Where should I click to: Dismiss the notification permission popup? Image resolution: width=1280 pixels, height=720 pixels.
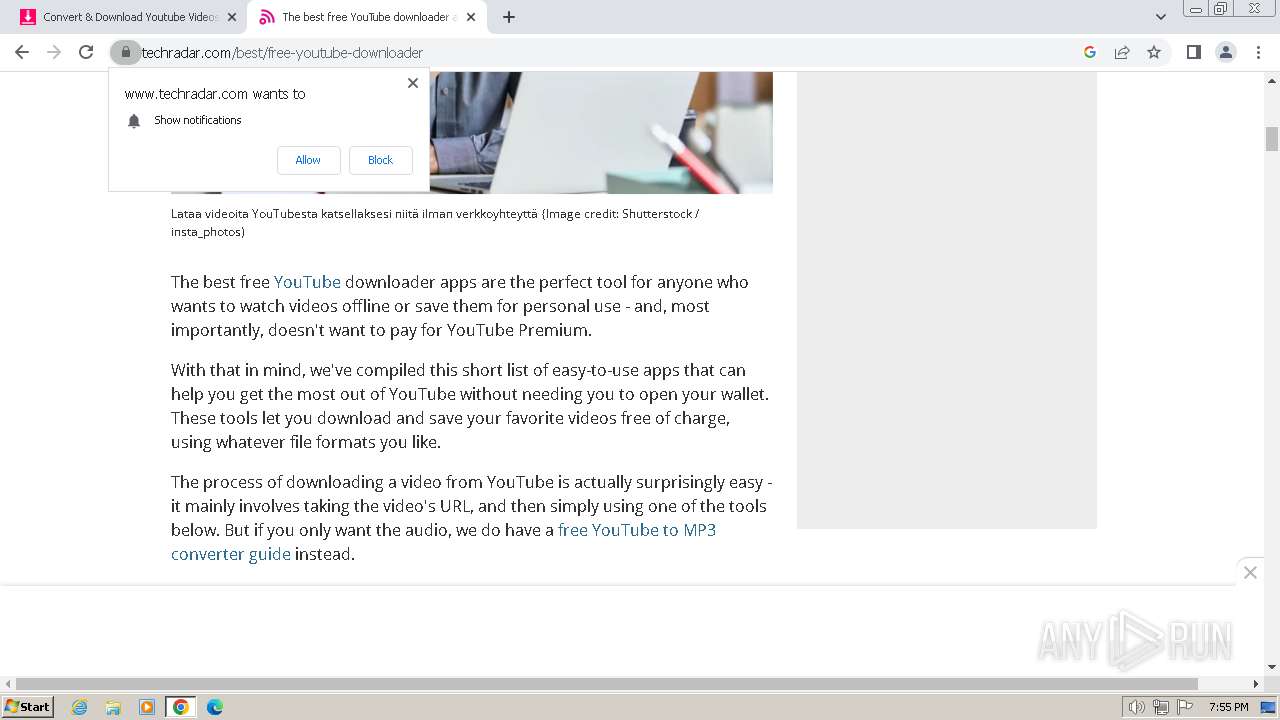click(413, 83)
